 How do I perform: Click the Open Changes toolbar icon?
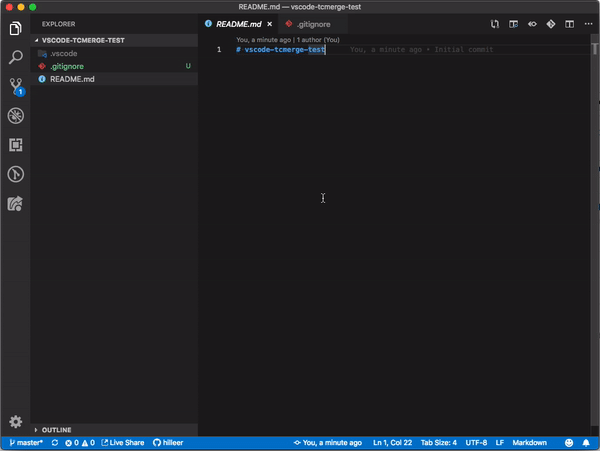(495, 24)
